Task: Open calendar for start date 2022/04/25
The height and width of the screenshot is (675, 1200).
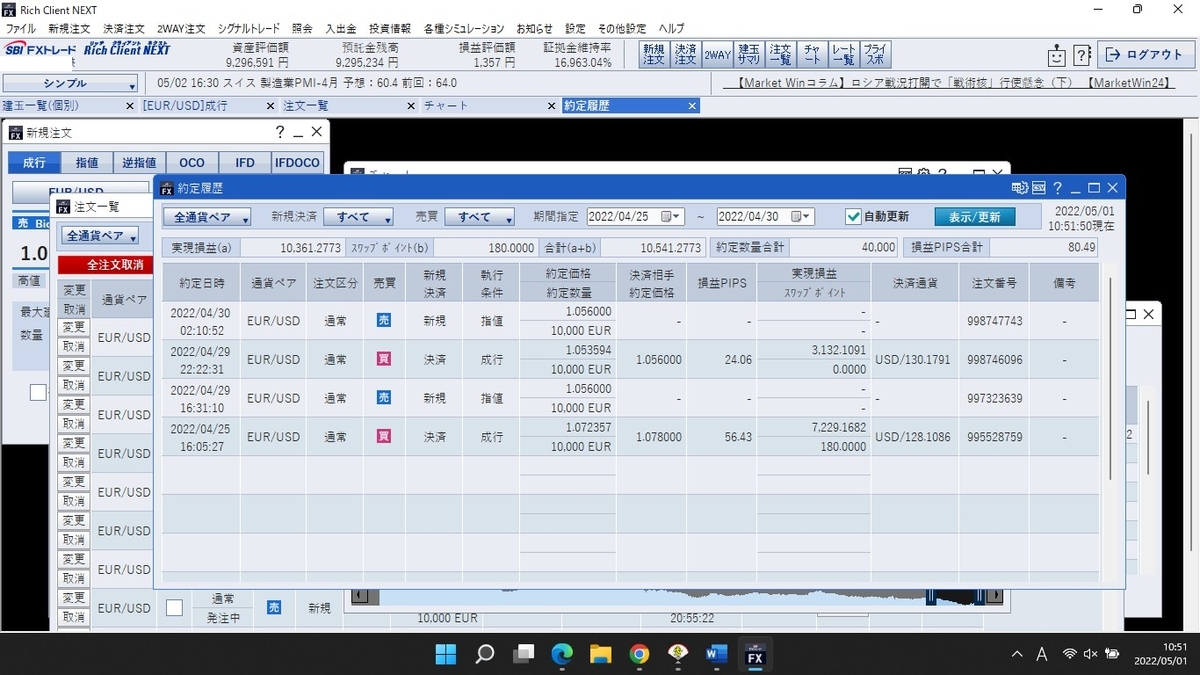Action: tap(673, 216)
